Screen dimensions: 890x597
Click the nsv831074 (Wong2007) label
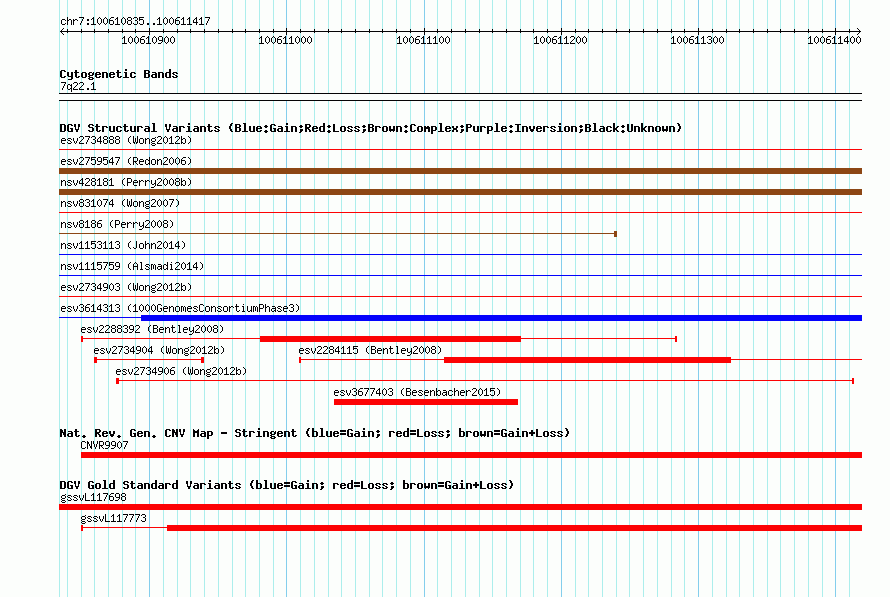pos(120,203)
